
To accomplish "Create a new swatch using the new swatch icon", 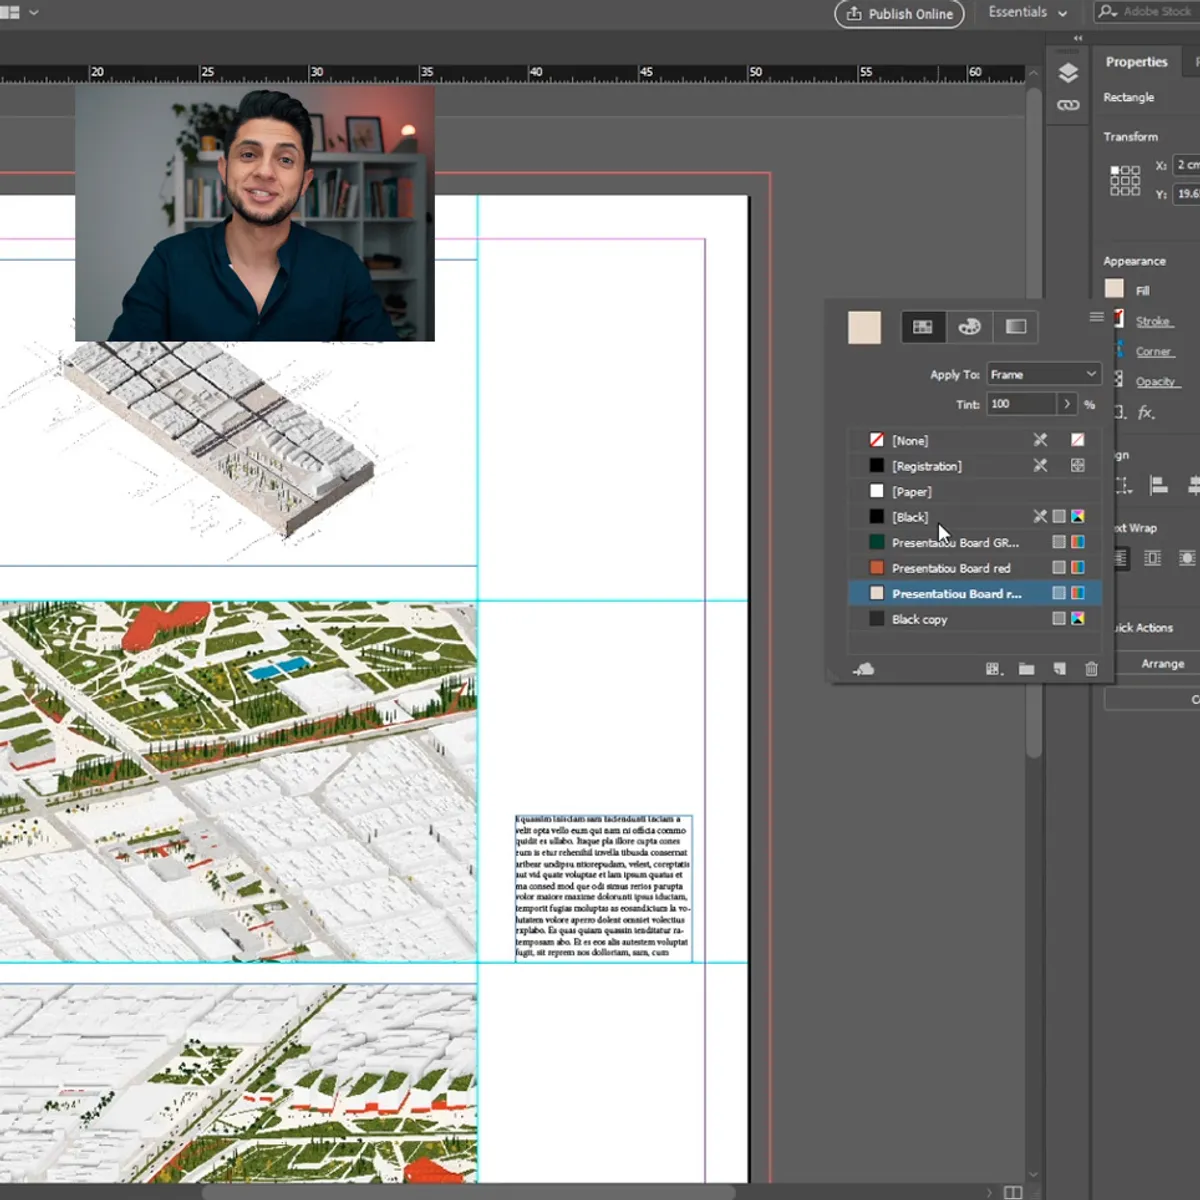I will (1059, 668).
